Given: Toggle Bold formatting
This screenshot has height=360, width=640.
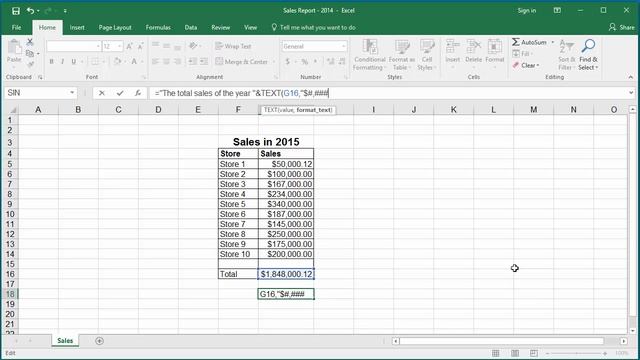Looking at the screenshot, I should pos(51,62).
